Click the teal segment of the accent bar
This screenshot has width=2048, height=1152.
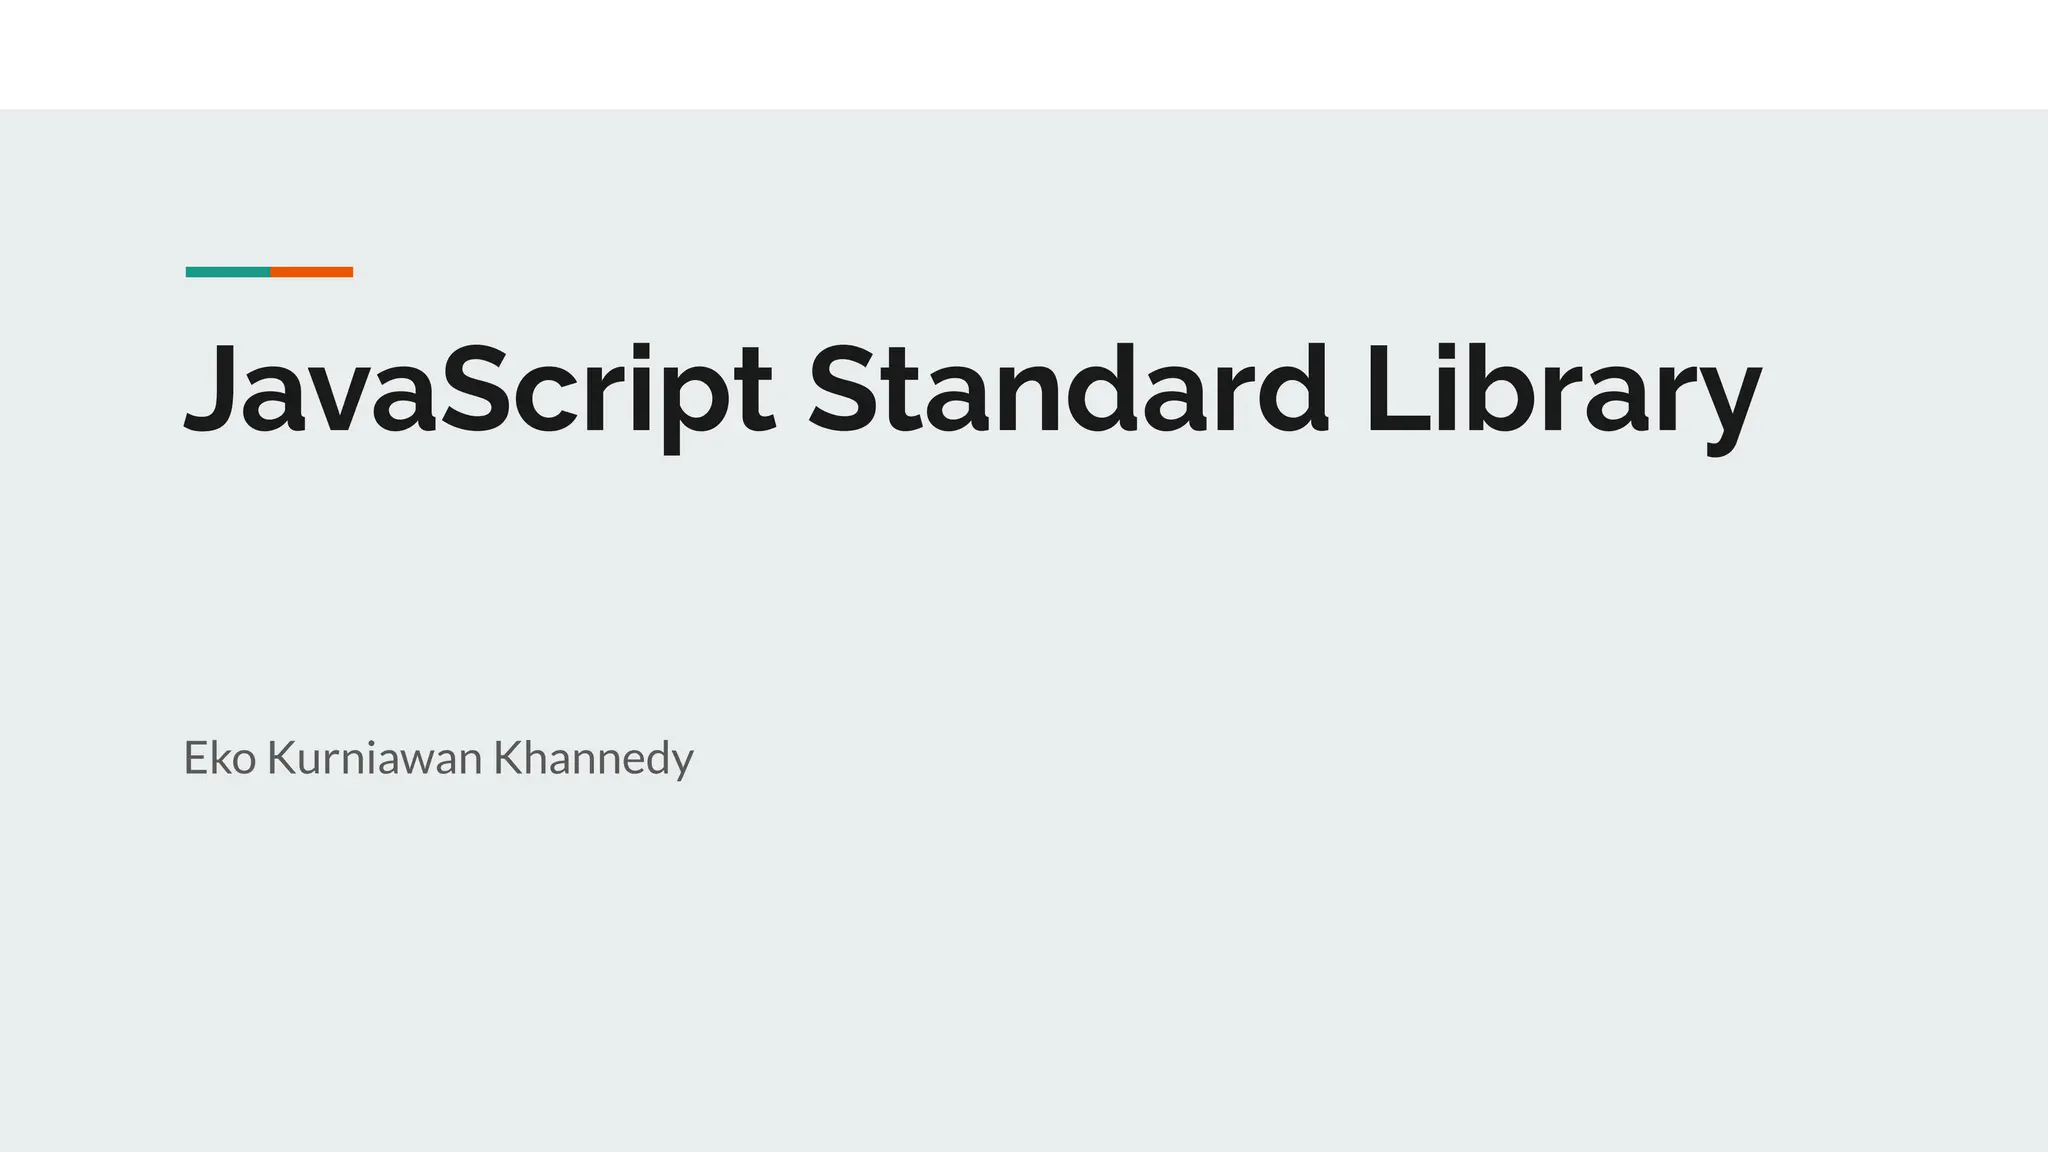point(228,272)
